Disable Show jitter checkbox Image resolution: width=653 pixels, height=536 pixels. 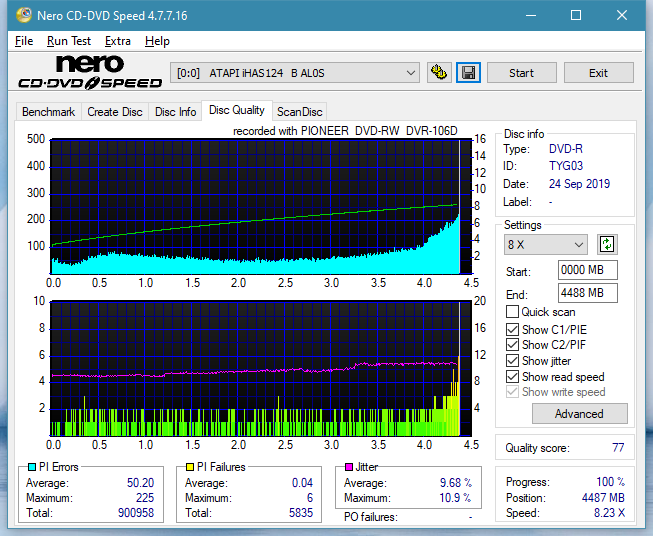coord(512,361)
